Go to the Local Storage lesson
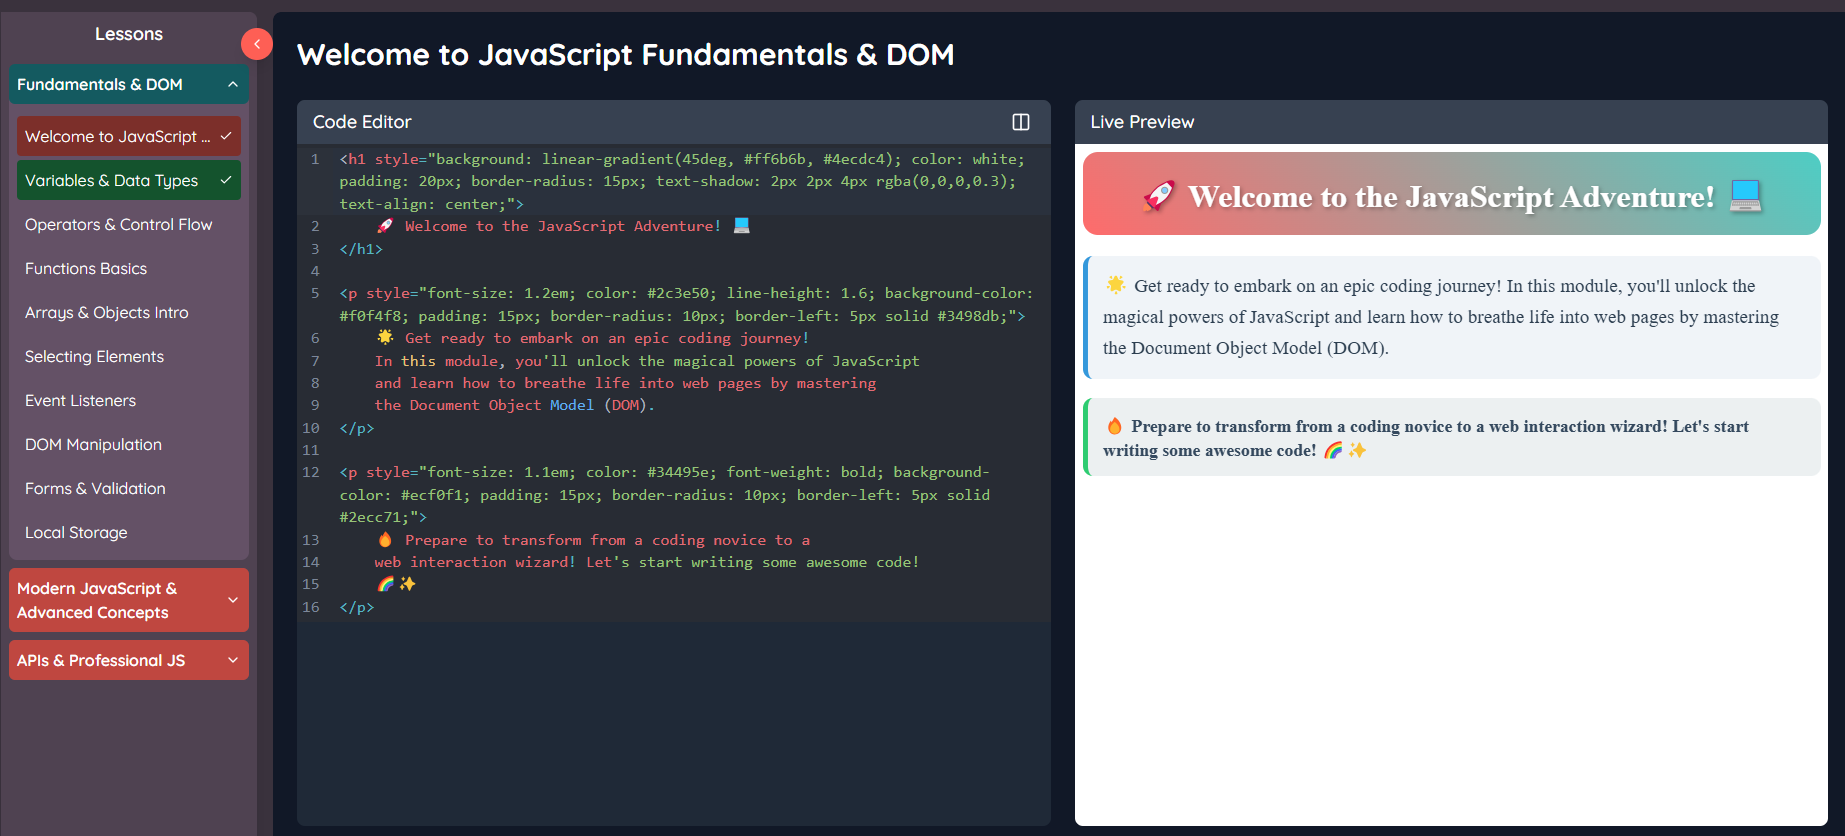Image resolution: width=1845 pixels, height=836 pixels. [129, 532]
